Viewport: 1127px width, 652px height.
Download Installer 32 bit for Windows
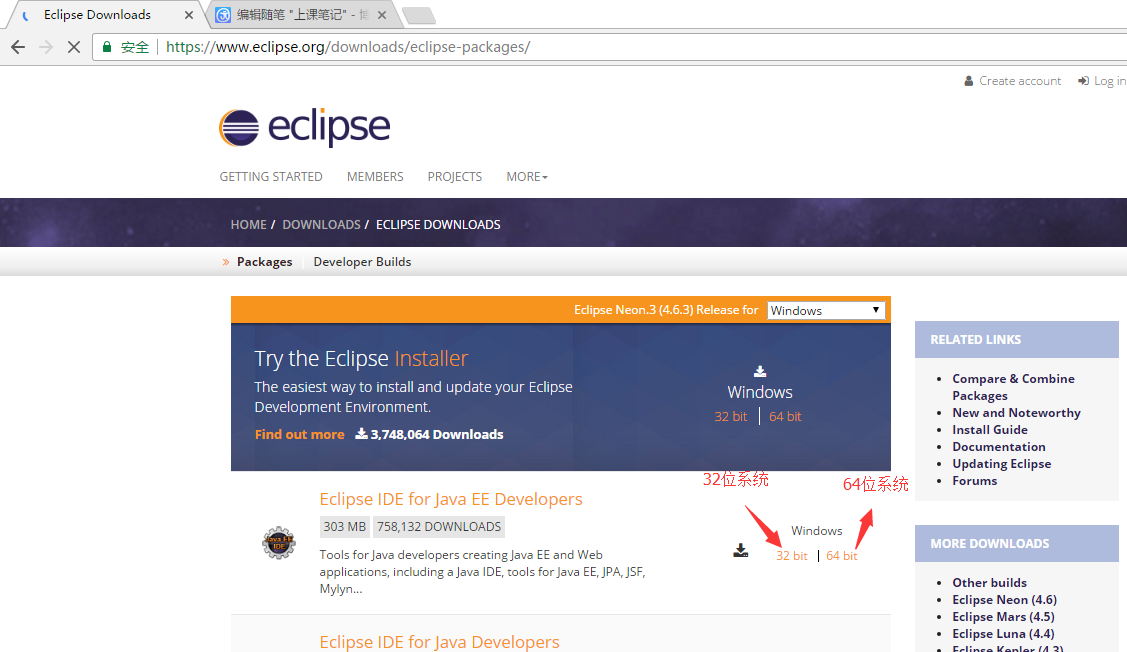tap(730, 417)
